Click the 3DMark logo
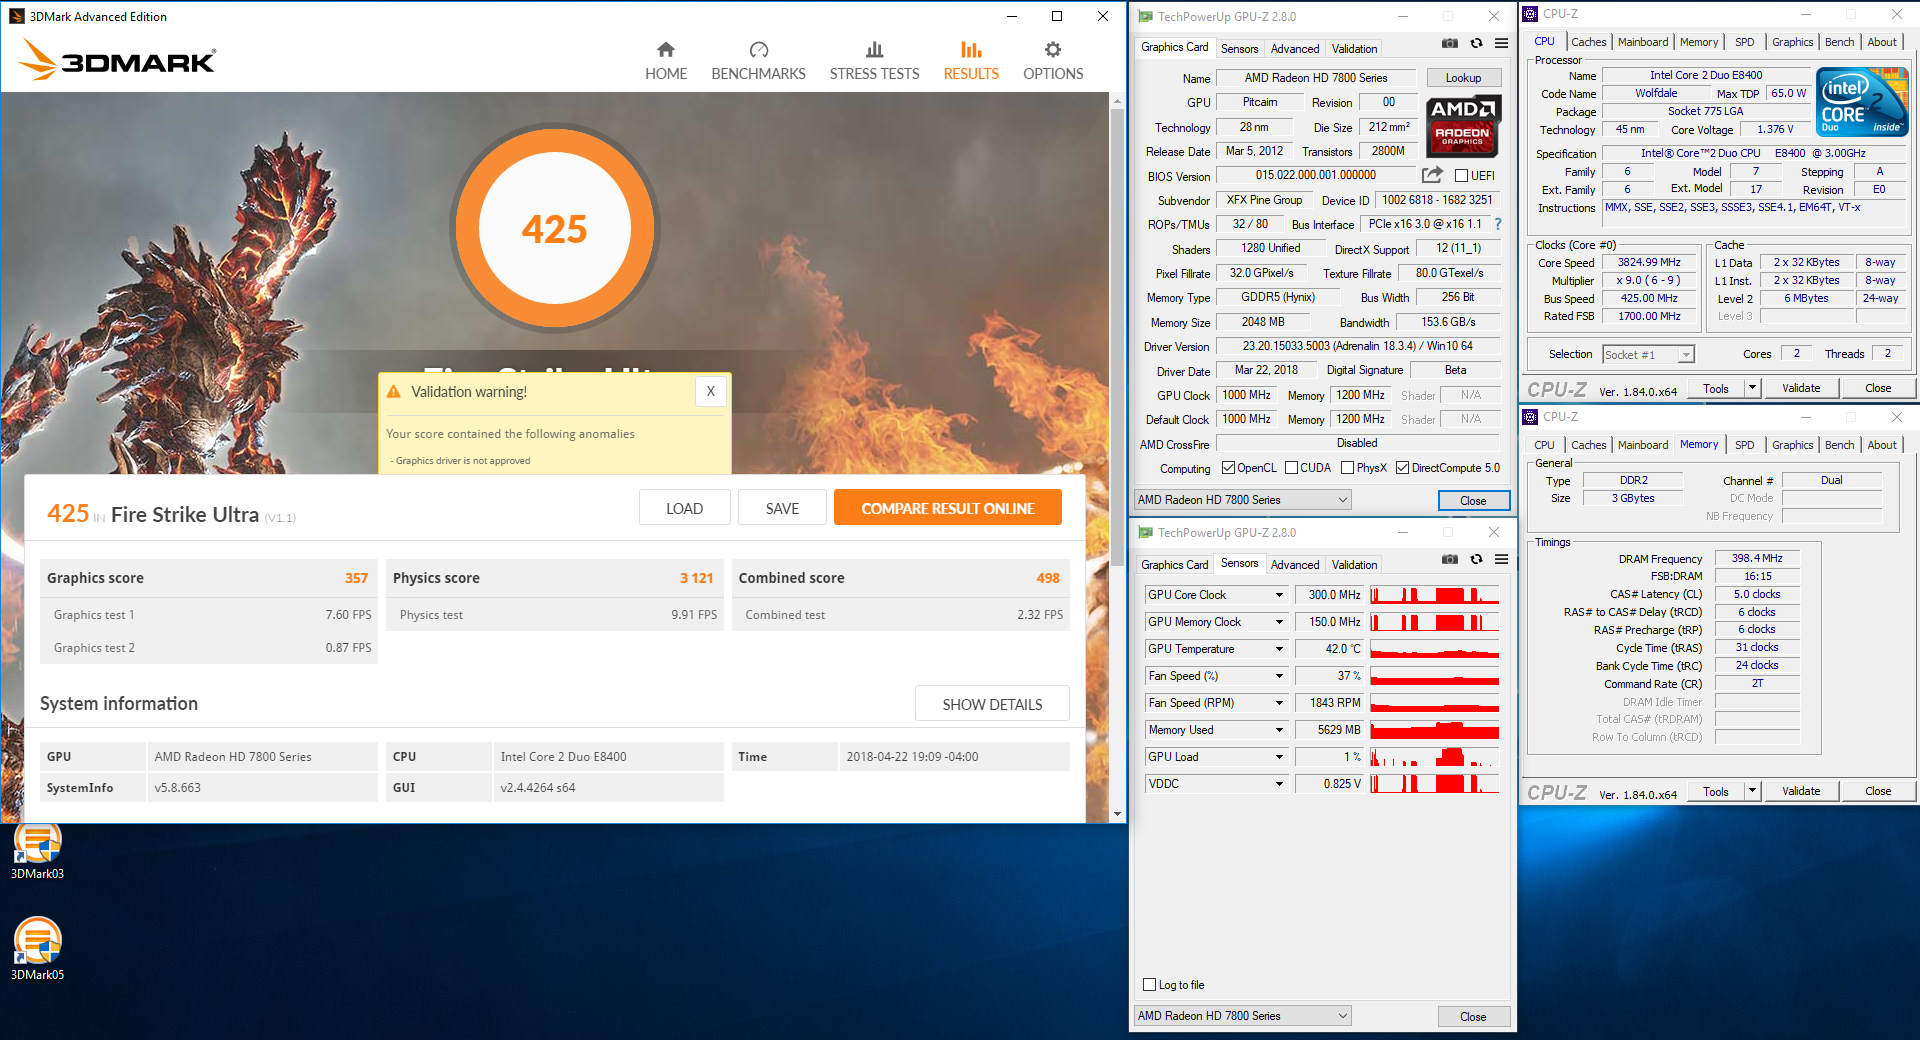The height and width of the screenshot is (1040, 1920). (118, 60)
